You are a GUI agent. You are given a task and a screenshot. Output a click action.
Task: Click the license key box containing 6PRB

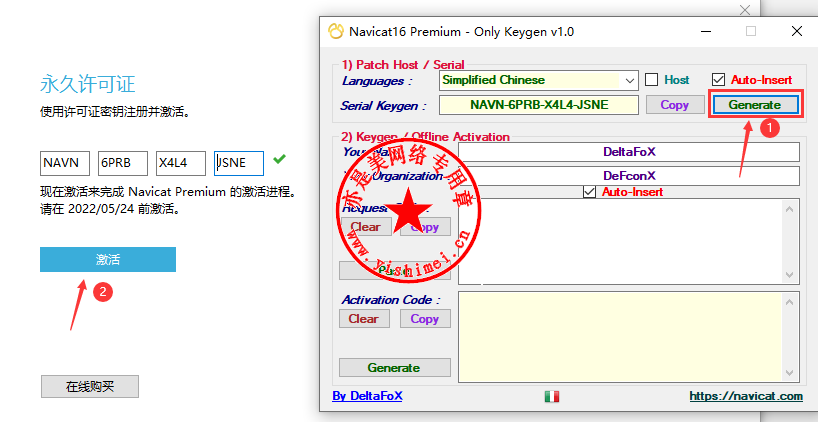pyautogui.click(x=123, y=163)
